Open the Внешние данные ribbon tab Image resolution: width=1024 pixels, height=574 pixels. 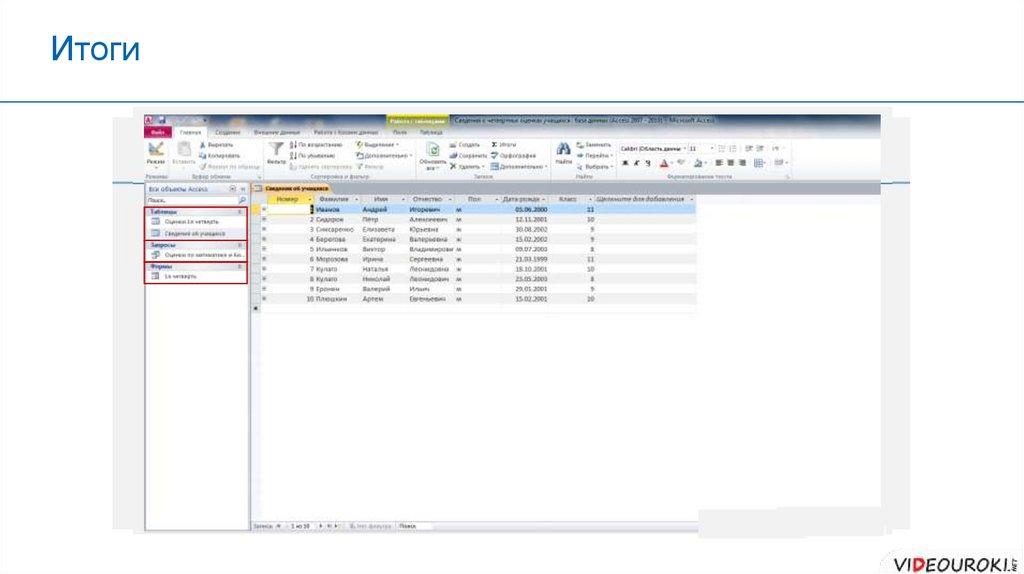[276, 132]
